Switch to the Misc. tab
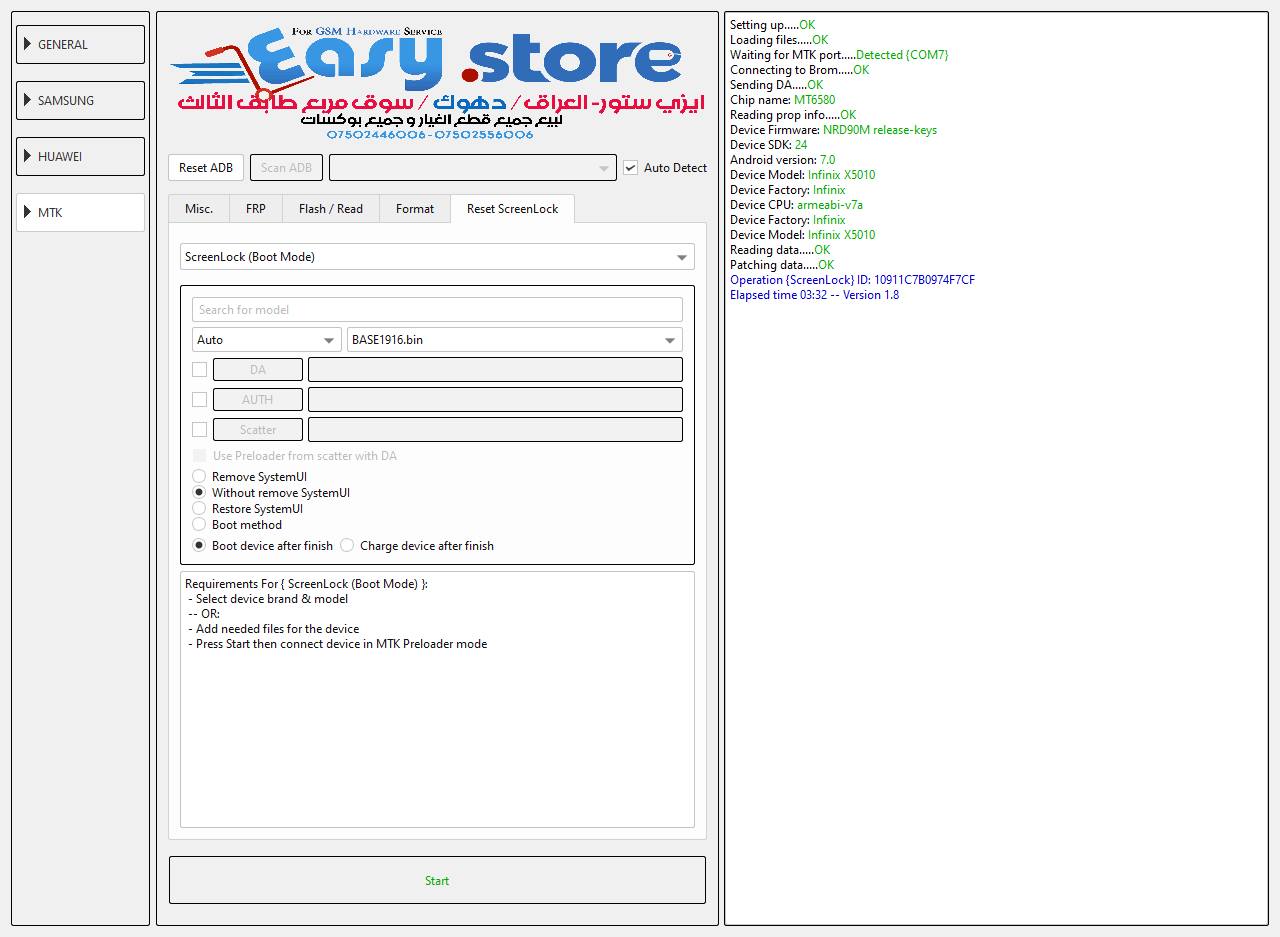The image size is (1280, 937). [x=199, y=209]
